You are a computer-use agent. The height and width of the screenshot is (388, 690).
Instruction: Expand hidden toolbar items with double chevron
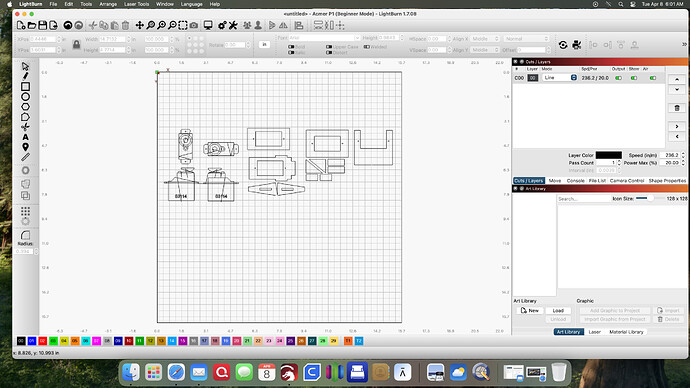[684, 44]
